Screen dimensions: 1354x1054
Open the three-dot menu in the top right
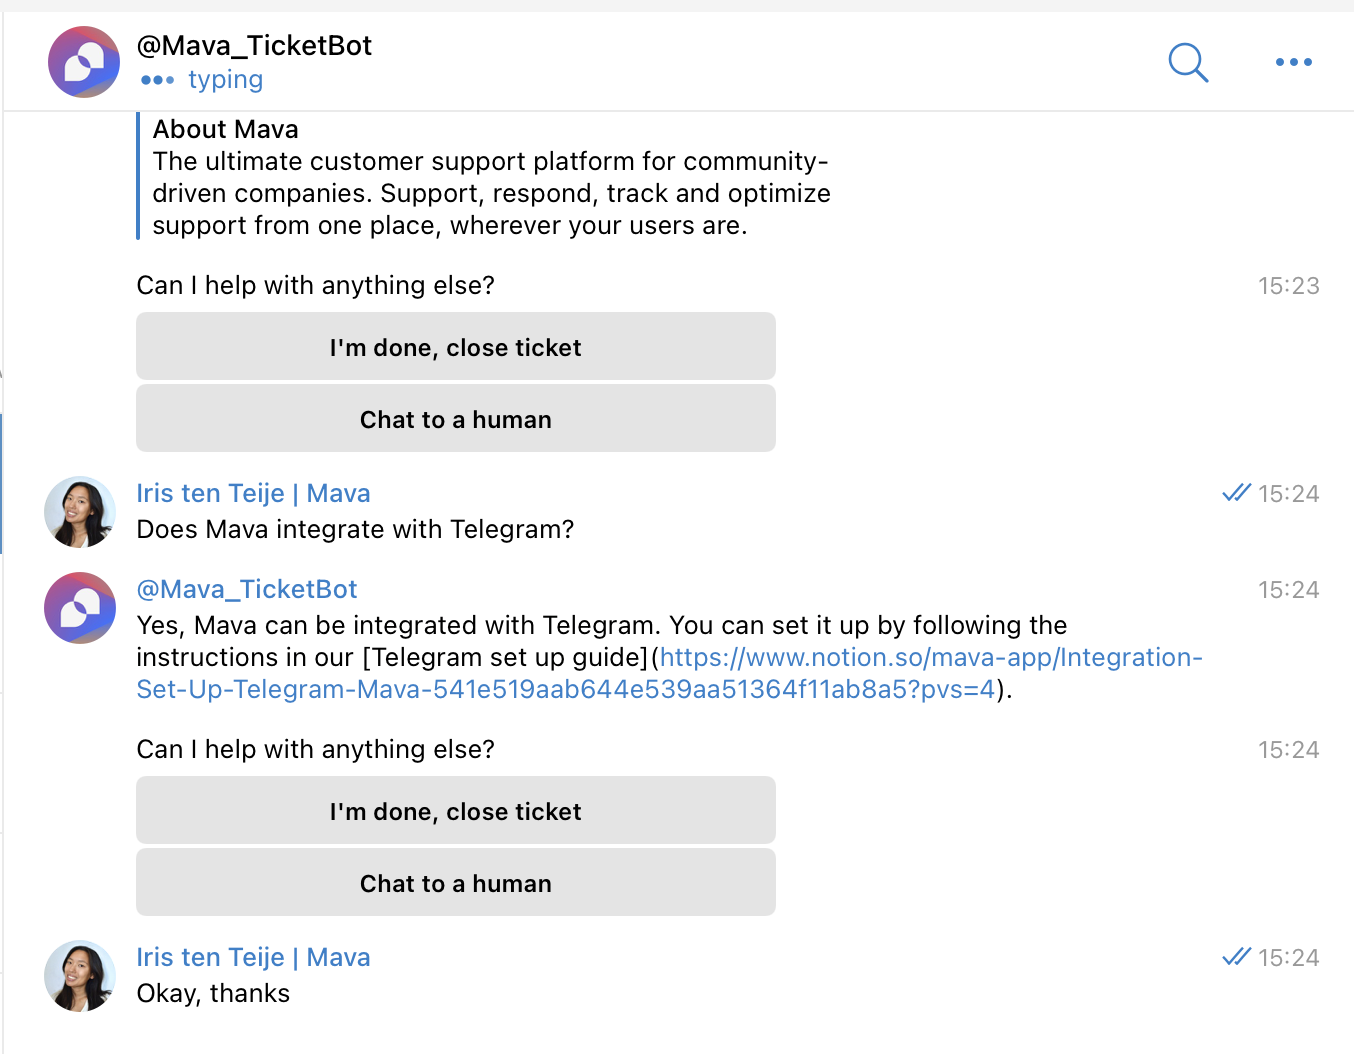pyautogui.click(x=1293, y=62)
